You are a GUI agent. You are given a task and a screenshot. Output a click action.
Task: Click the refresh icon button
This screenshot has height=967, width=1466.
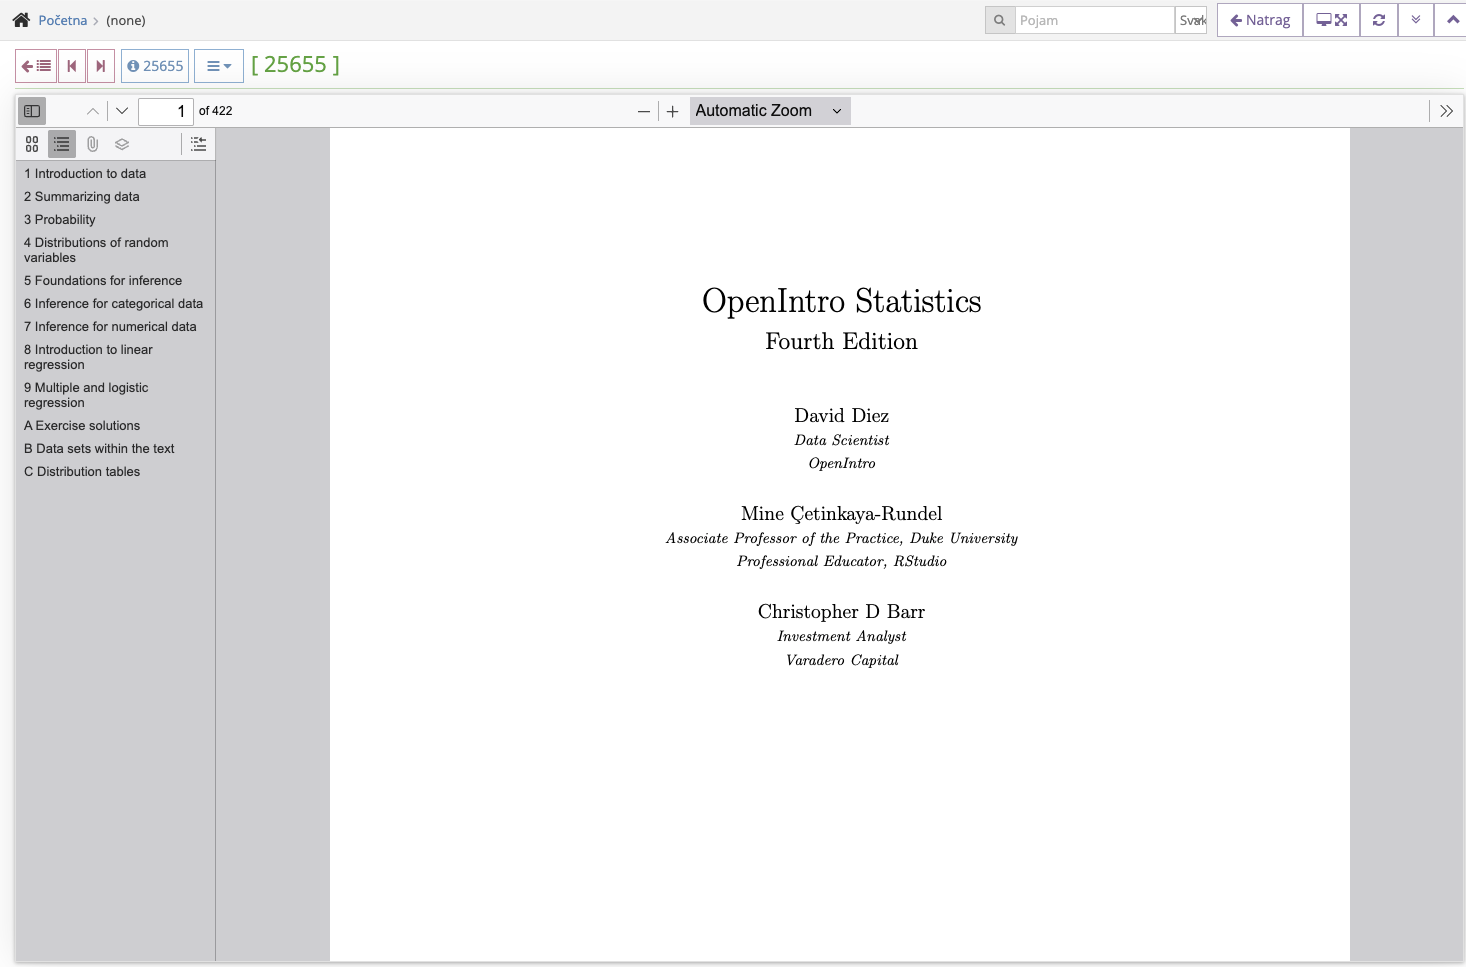pos(1379,20)
